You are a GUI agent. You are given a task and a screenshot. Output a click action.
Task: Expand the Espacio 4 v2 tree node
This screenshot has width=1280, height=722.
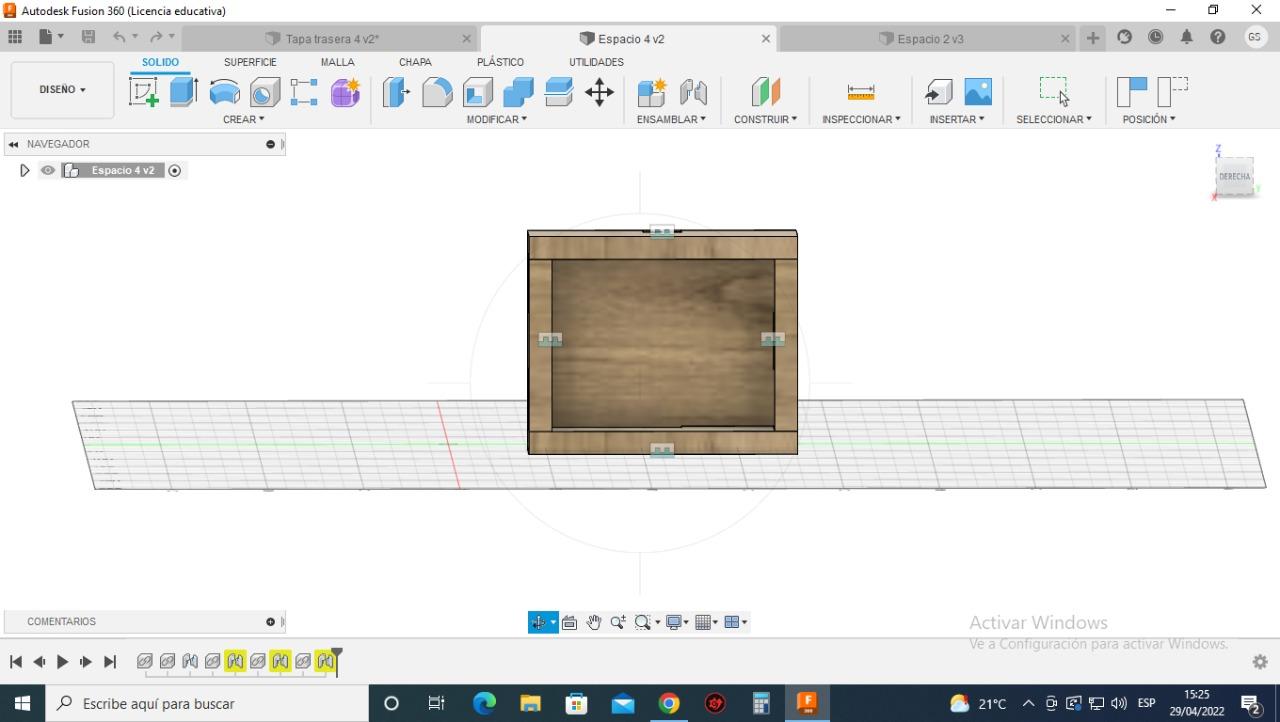(x=25, y=171)
